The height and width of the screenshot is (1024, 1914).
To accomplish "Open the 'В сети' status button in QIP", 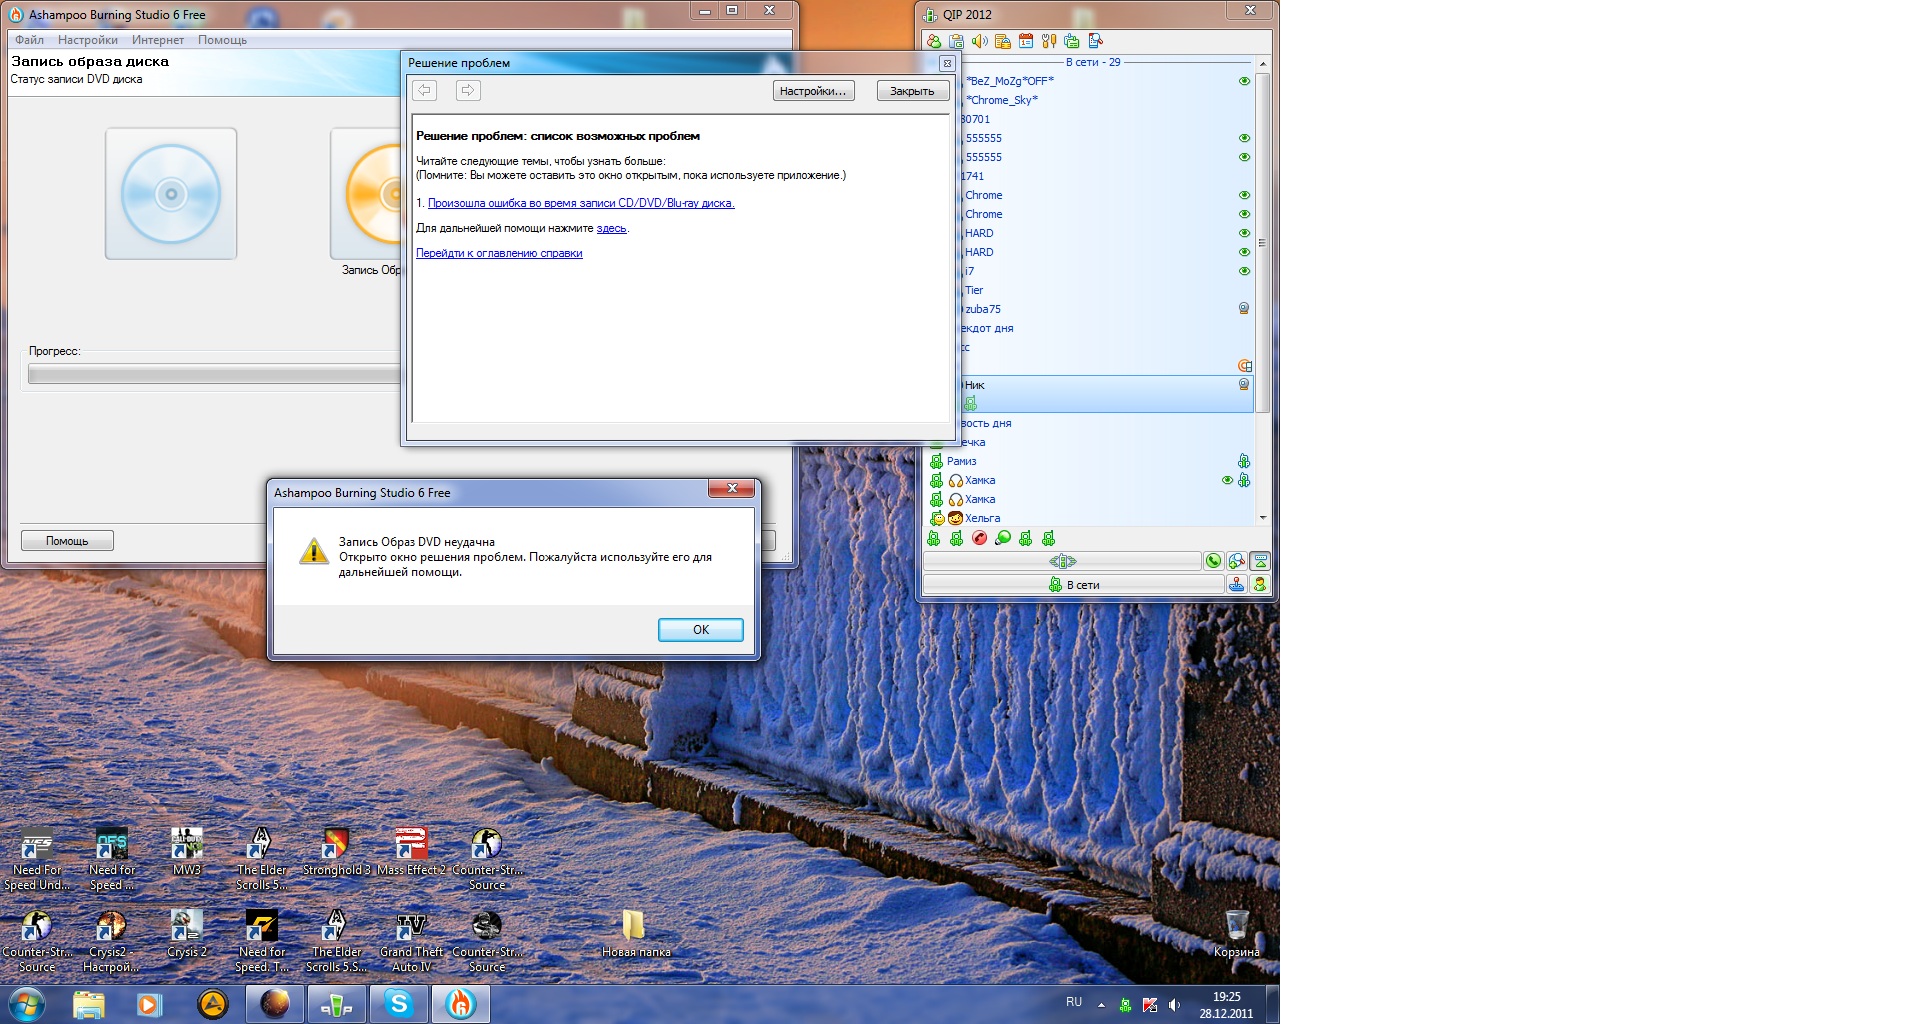I will 1073,585.
